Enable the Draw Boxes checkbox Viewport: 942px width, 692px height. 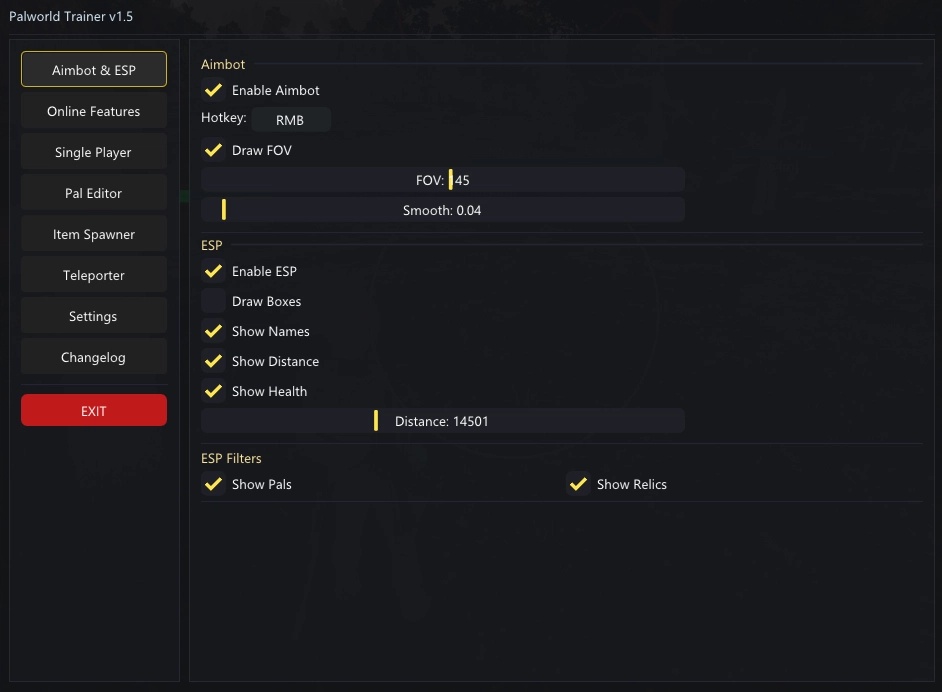coord(213,301)
